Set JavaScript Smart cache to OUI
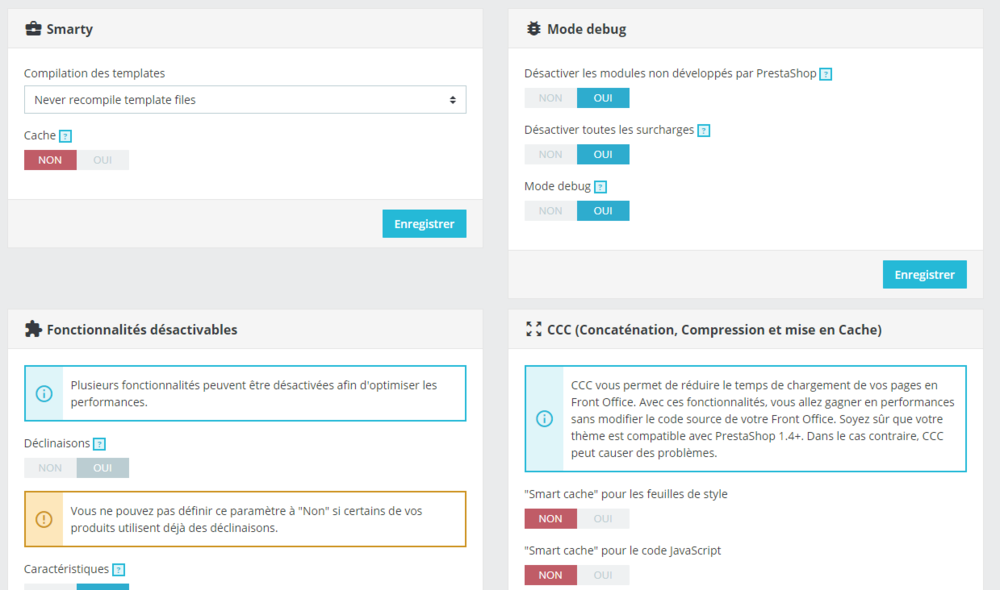This screenshot has width=1000, height=590. pyautogui.click(x=603, y=575)
